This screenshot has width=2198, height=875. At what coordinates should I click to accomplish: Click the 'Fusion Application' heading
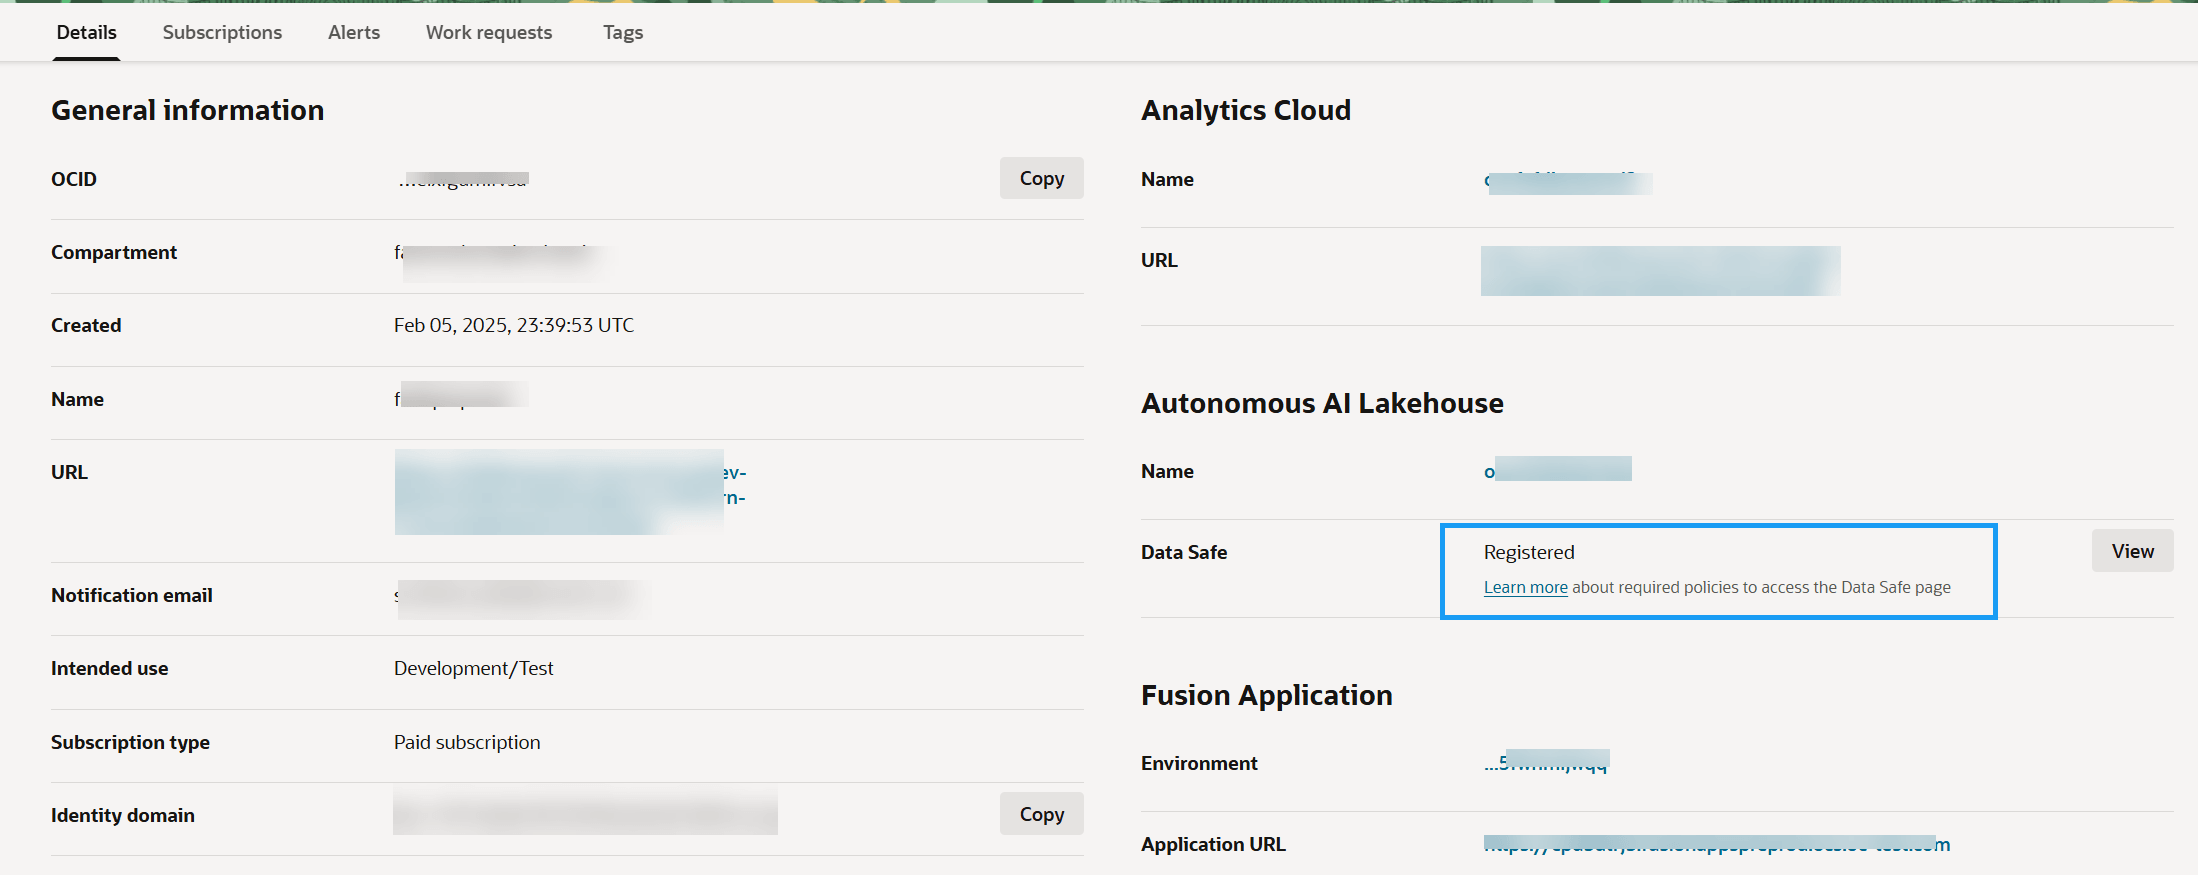(x=1267, y=695)
